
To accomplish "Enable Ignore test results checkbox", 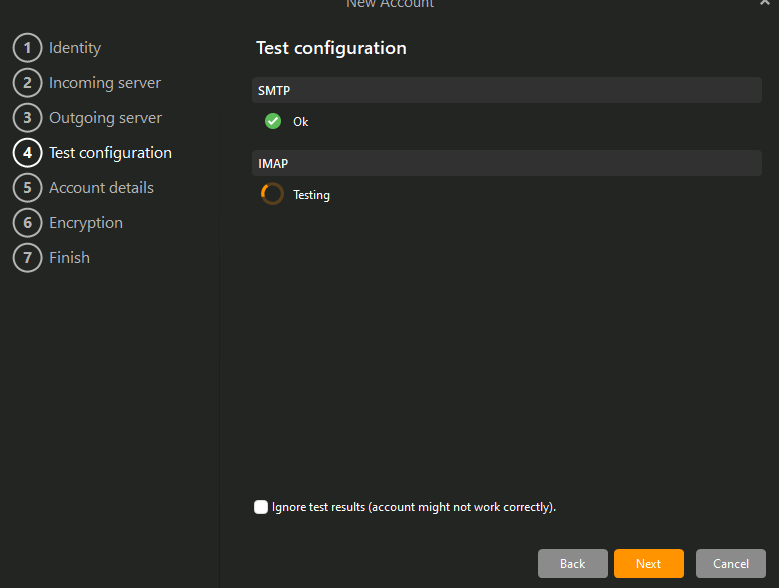I will click(261, 507).
